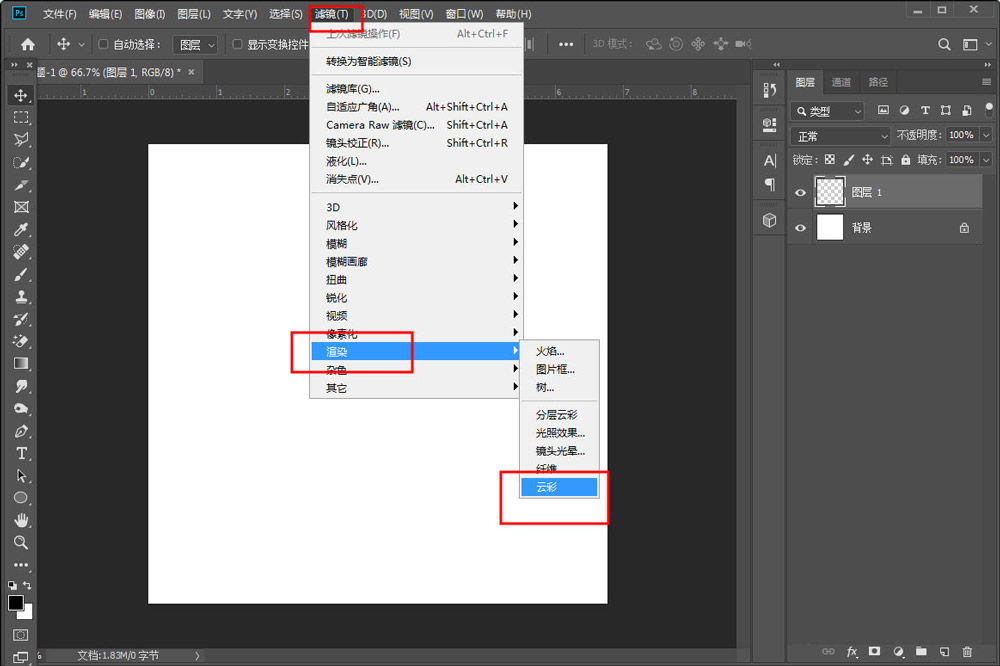Toggle lock transparent pixels icon
Viewport: 1000px width, 666px height.
[x=829, y=159]
